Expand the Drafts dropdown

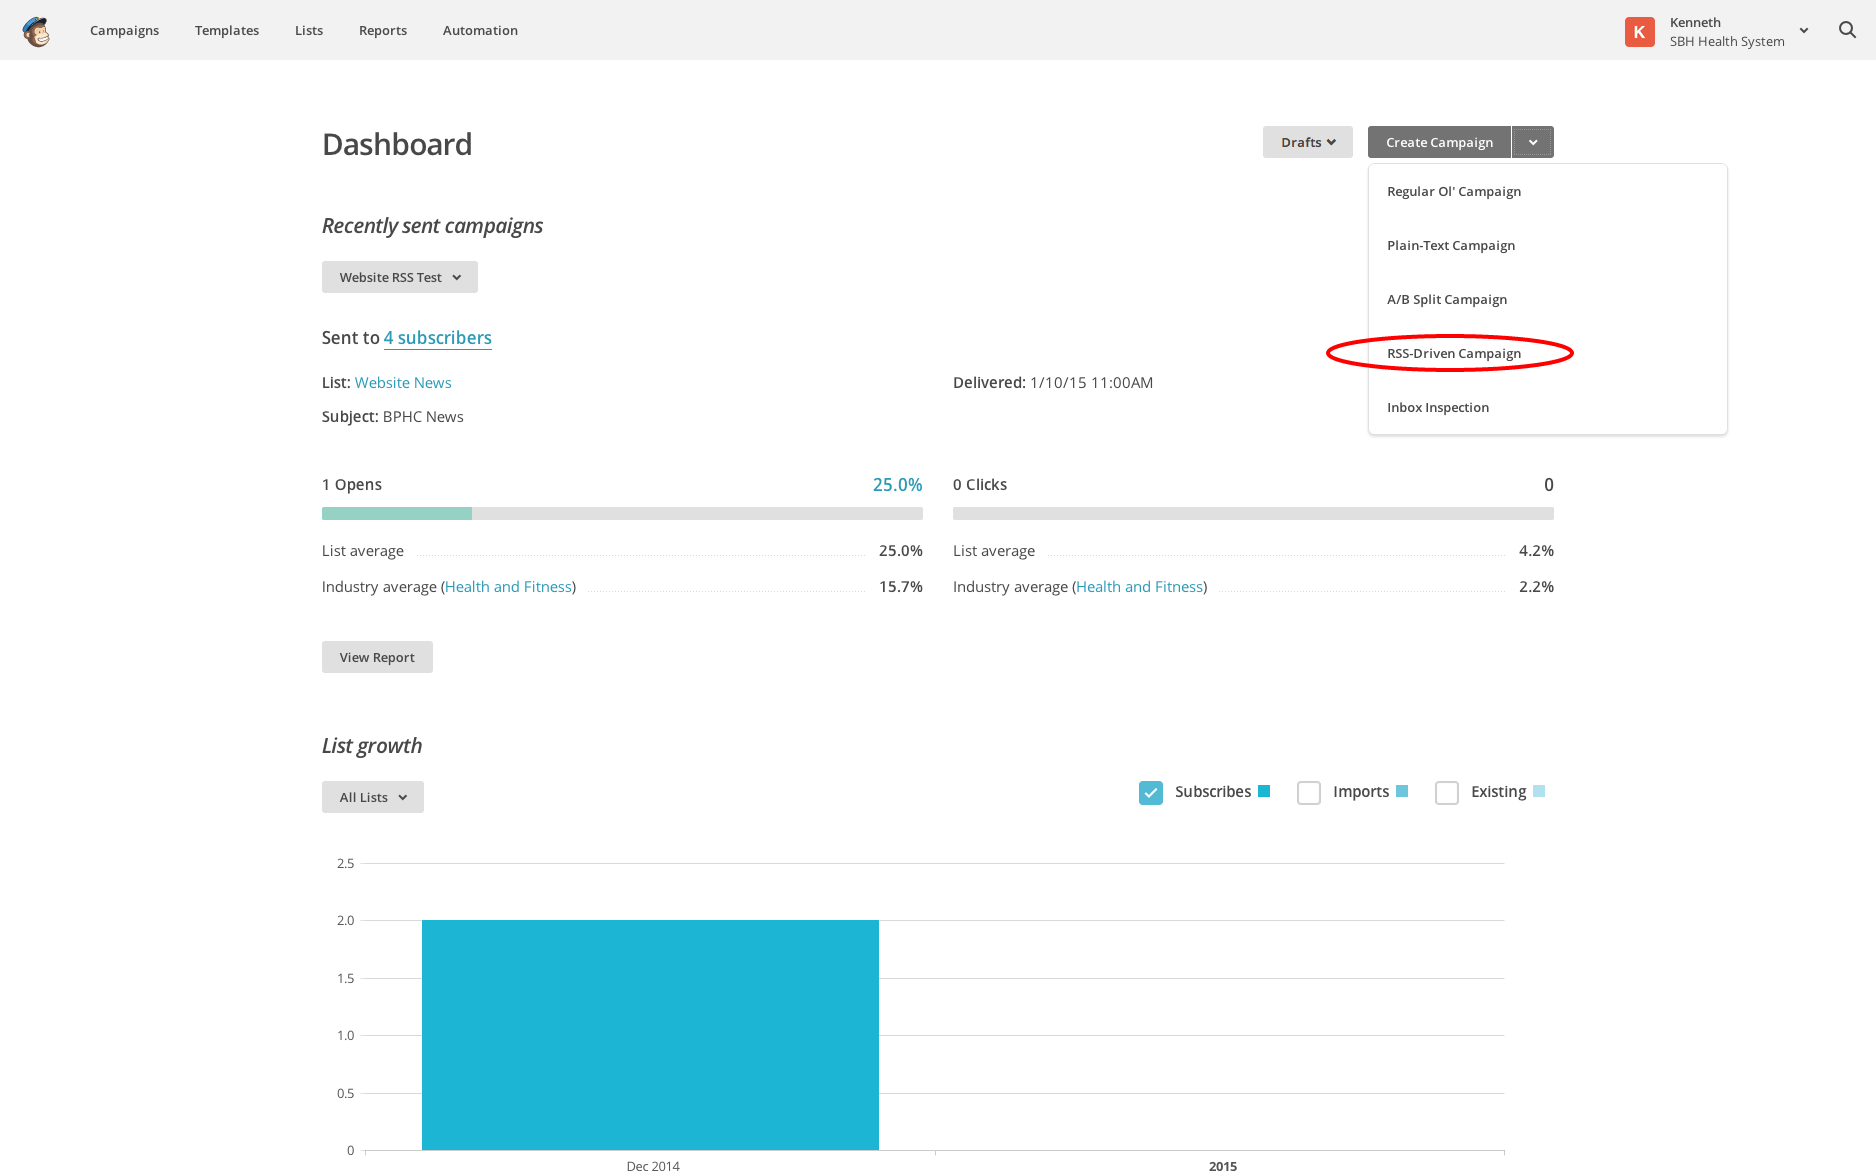pyautogui.click(x=1307, y=142)
